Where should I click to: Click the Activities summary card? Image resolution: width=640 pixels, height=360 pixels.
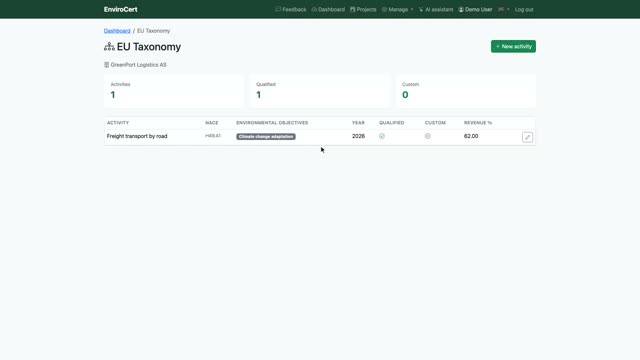tap(174, 91)
